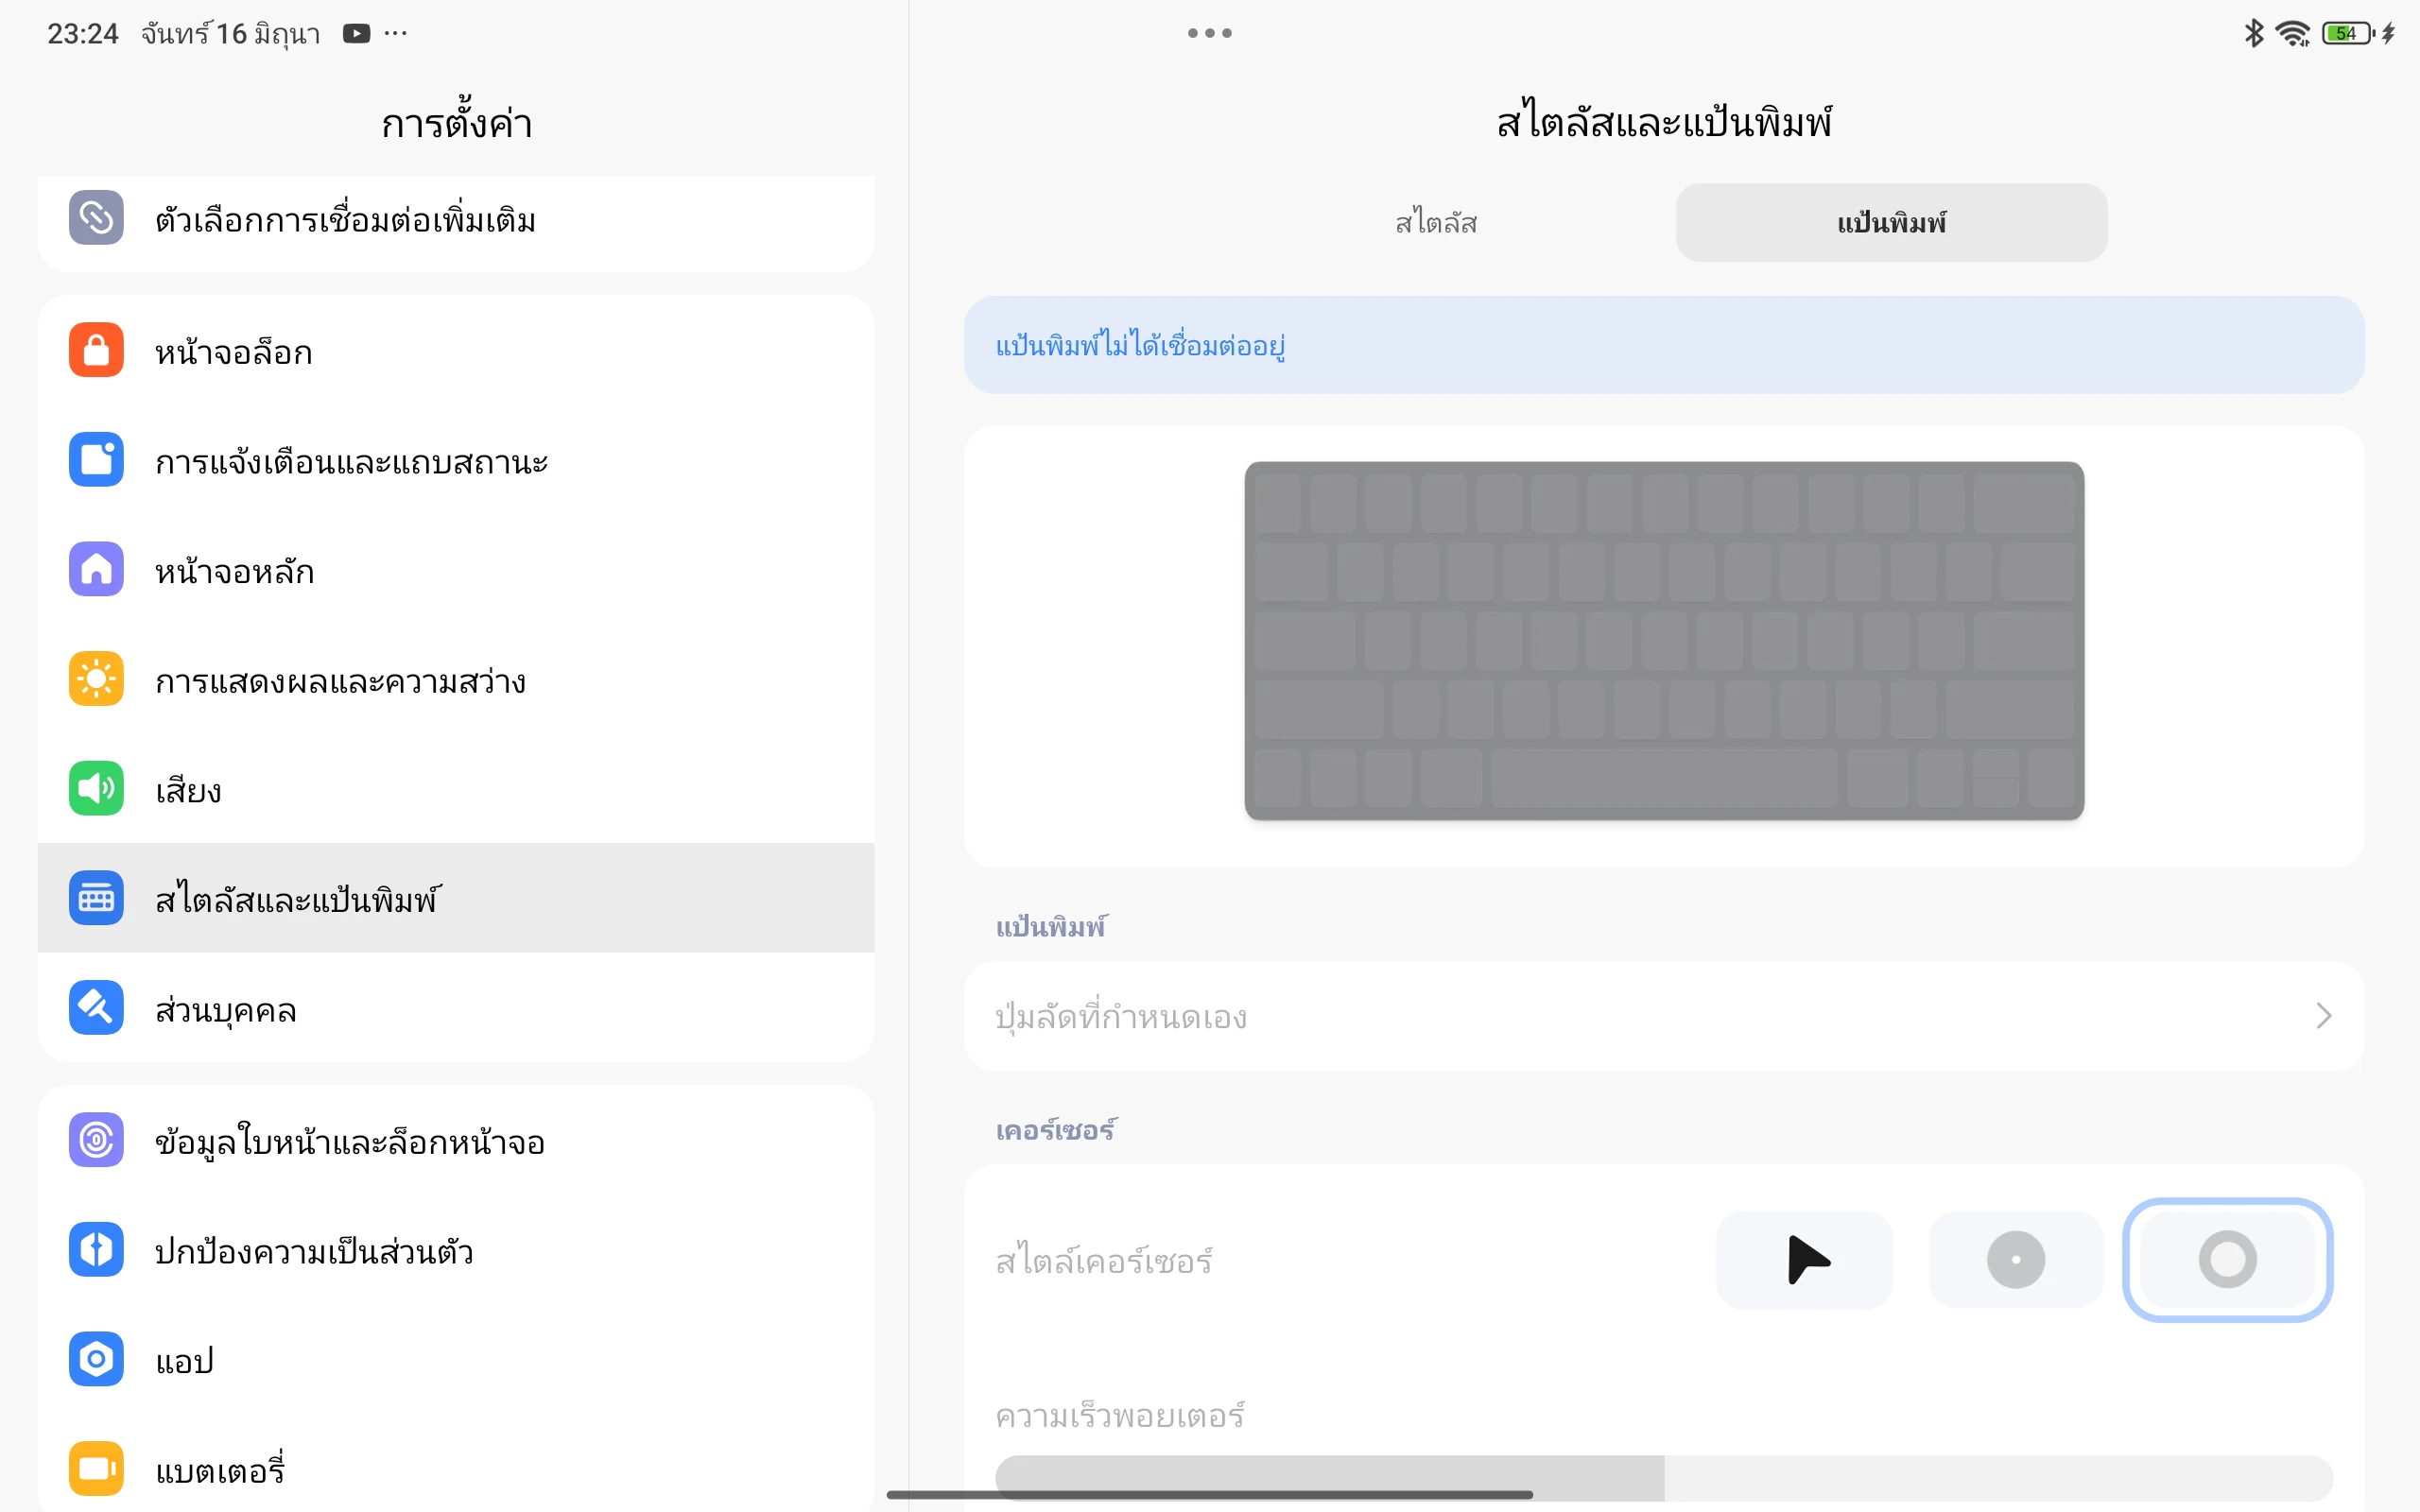Viewport: 2420px width, 1512px height.
Task: Tap the clock showing 23:24
Action: click(83, 34)
